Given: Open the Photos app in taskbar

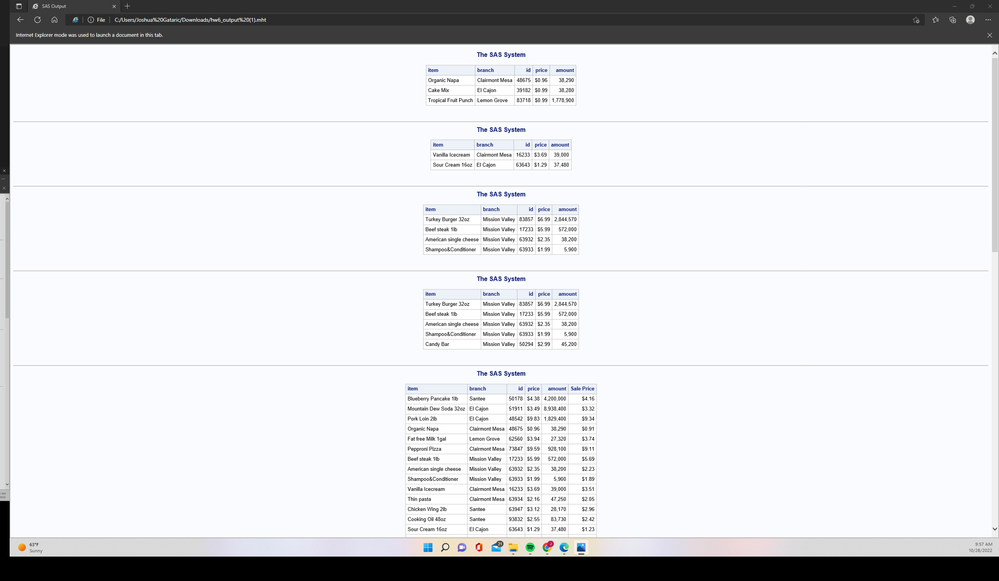Looking at the screenshot, I should (581, 547).
